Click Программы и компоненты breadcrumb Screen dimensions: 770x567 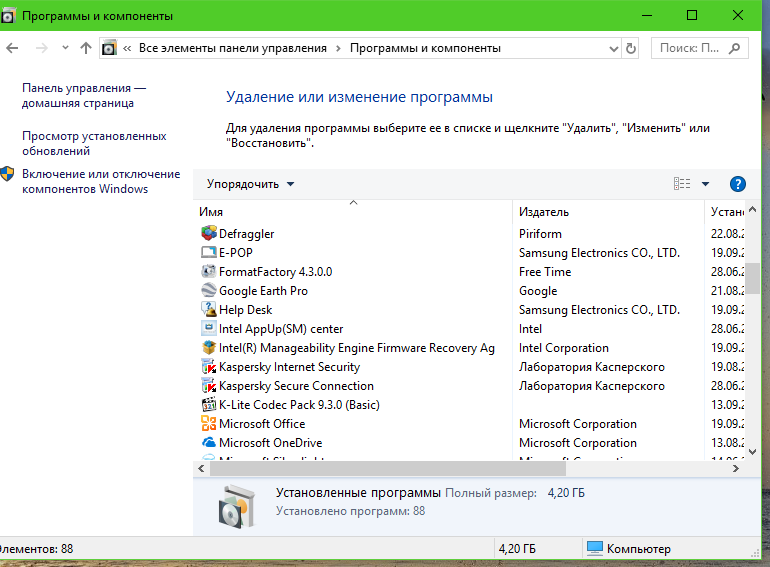(x=425, y=48)
